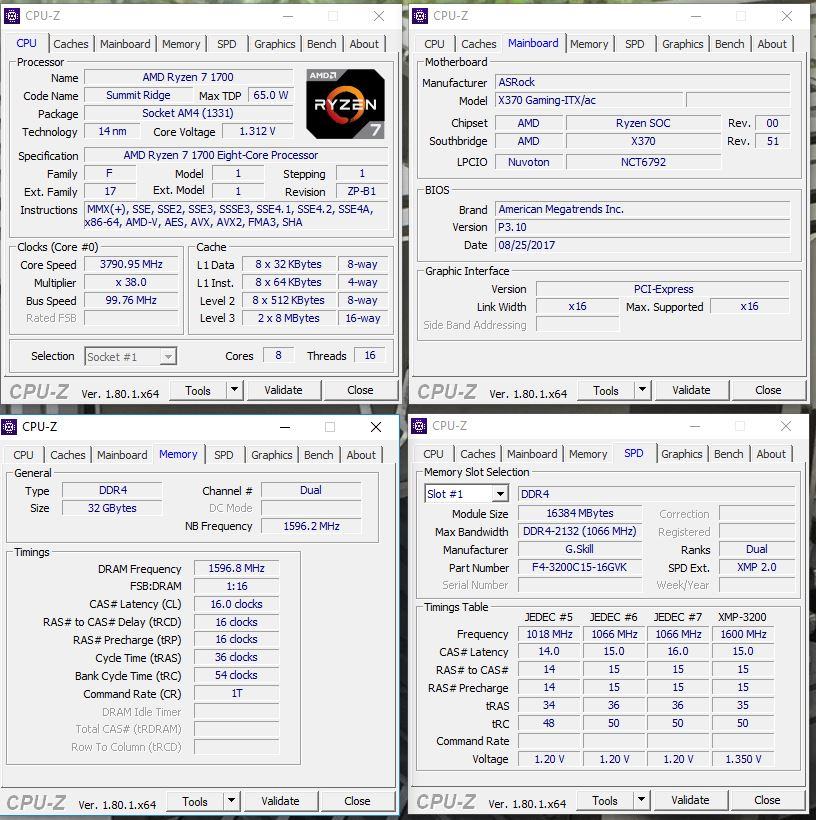Click the processor name "AMD Ryzen 7 1700" field

188,77
